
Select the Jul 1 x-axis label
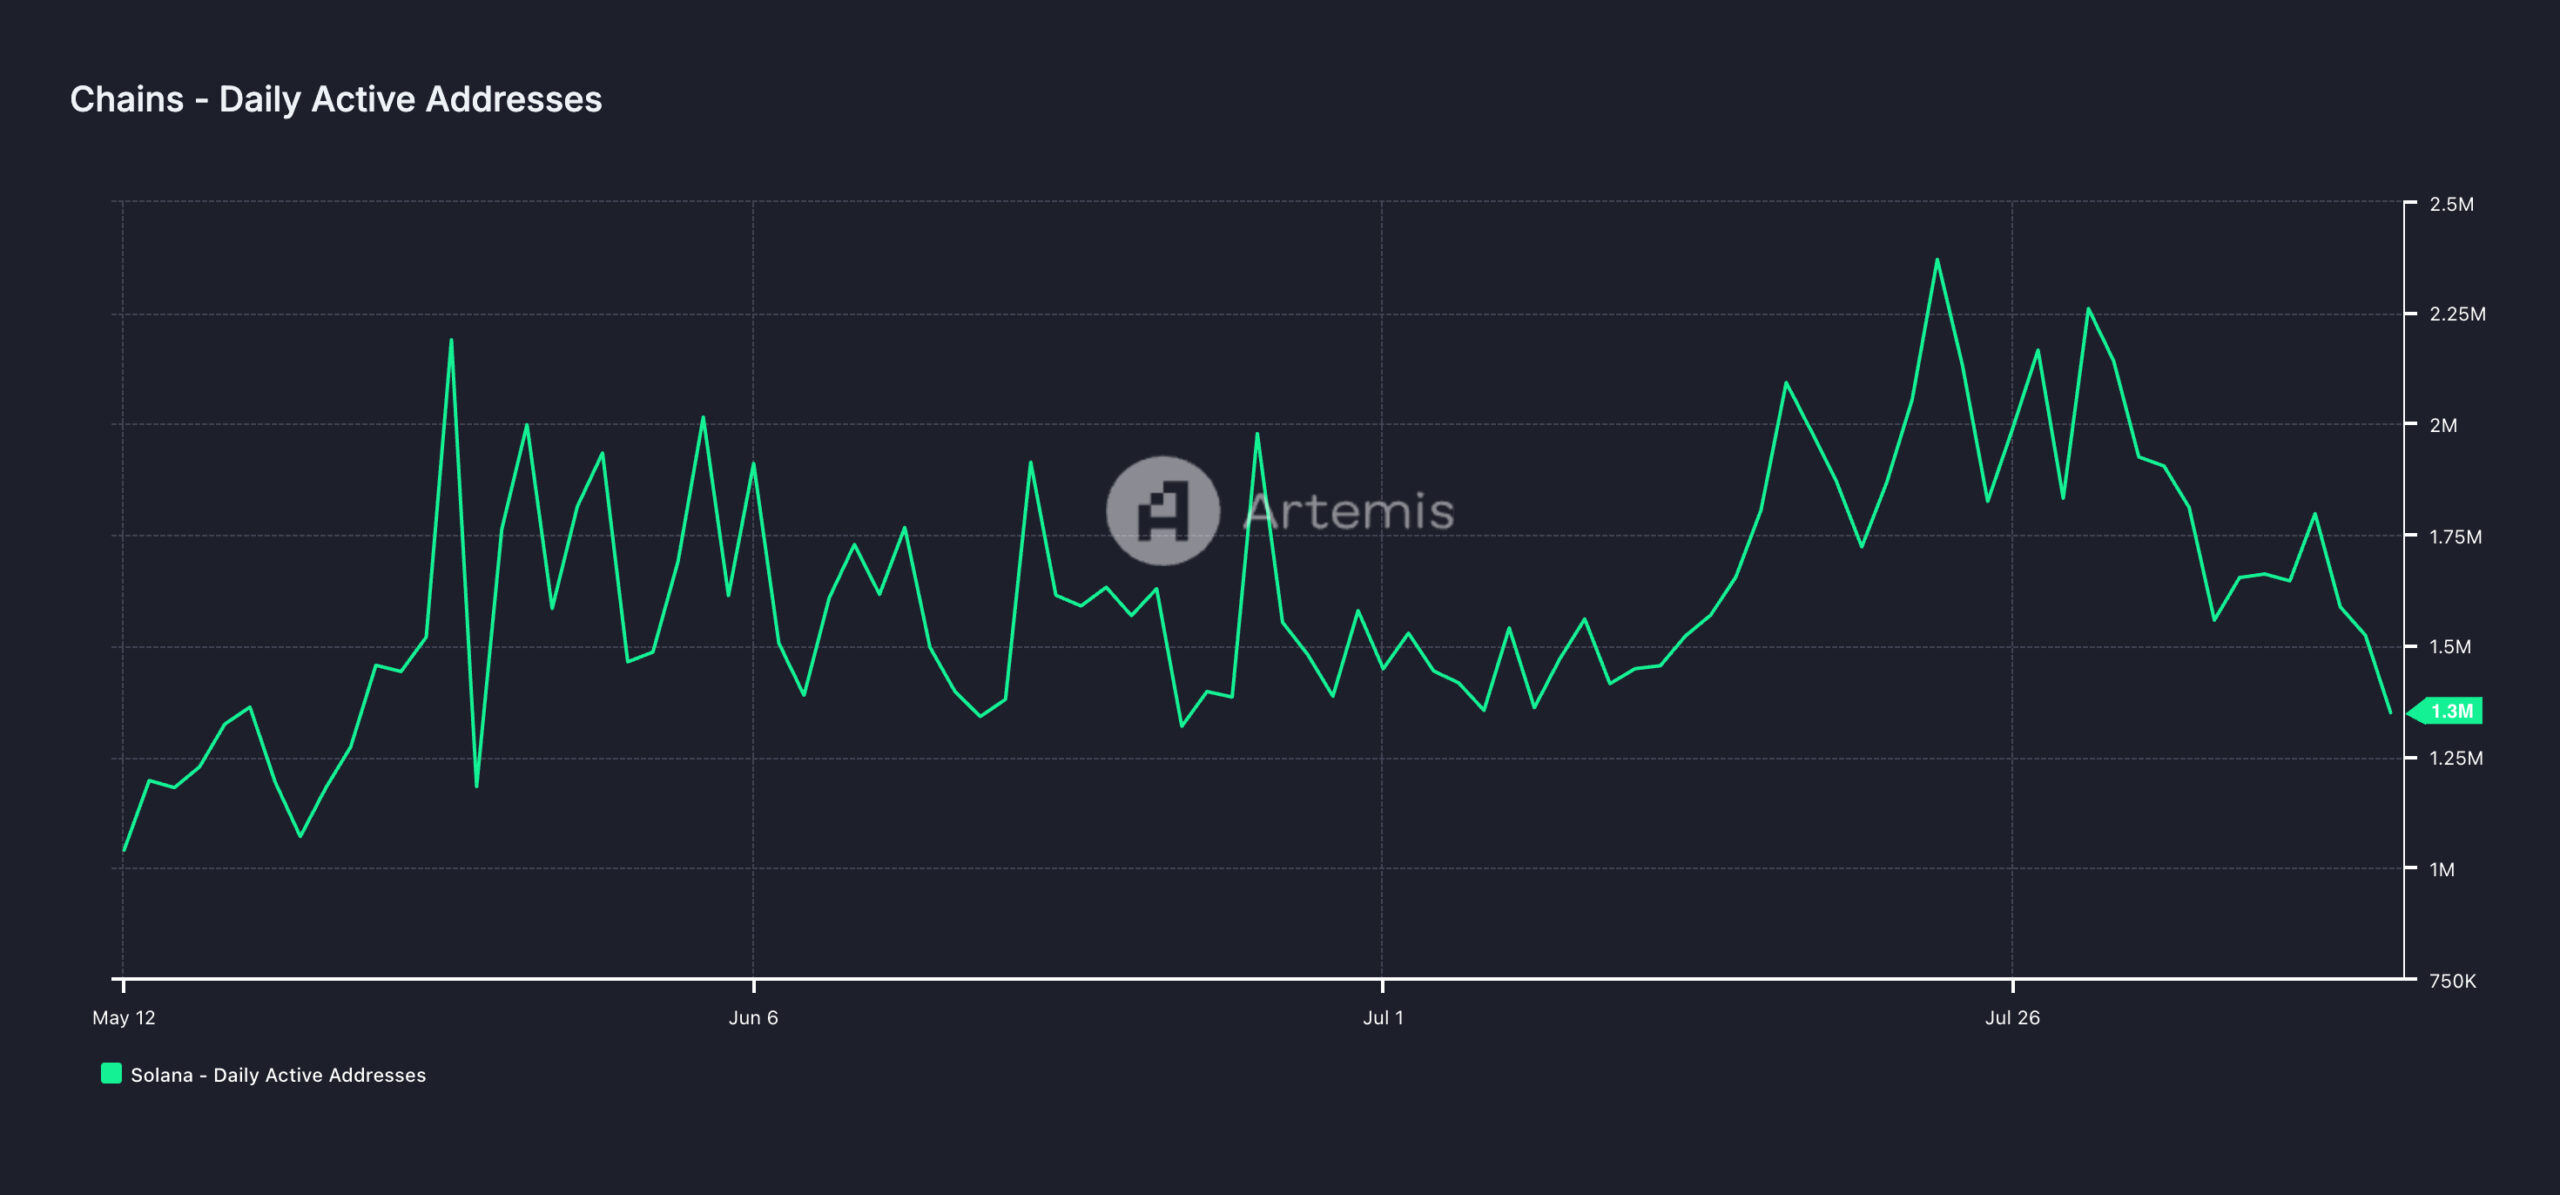[x=1383, y=1018]
